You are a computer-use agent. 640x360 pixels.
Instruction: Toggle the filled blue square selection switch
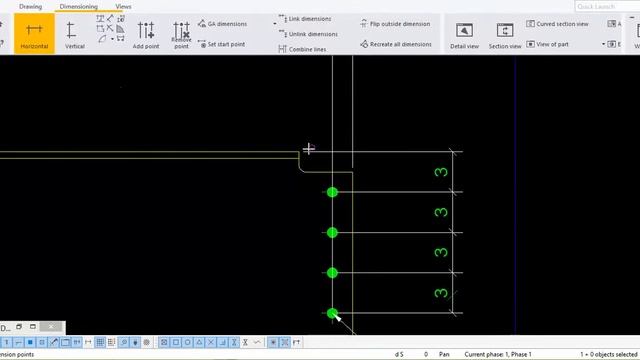coord(30,342)
